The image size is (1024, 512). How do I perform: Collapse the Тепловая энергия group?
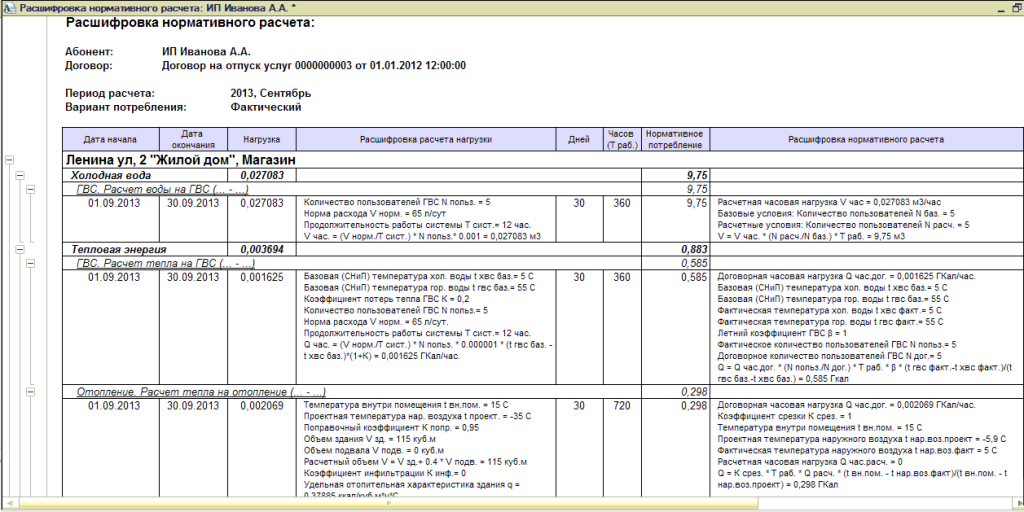[x=20, y=249]
